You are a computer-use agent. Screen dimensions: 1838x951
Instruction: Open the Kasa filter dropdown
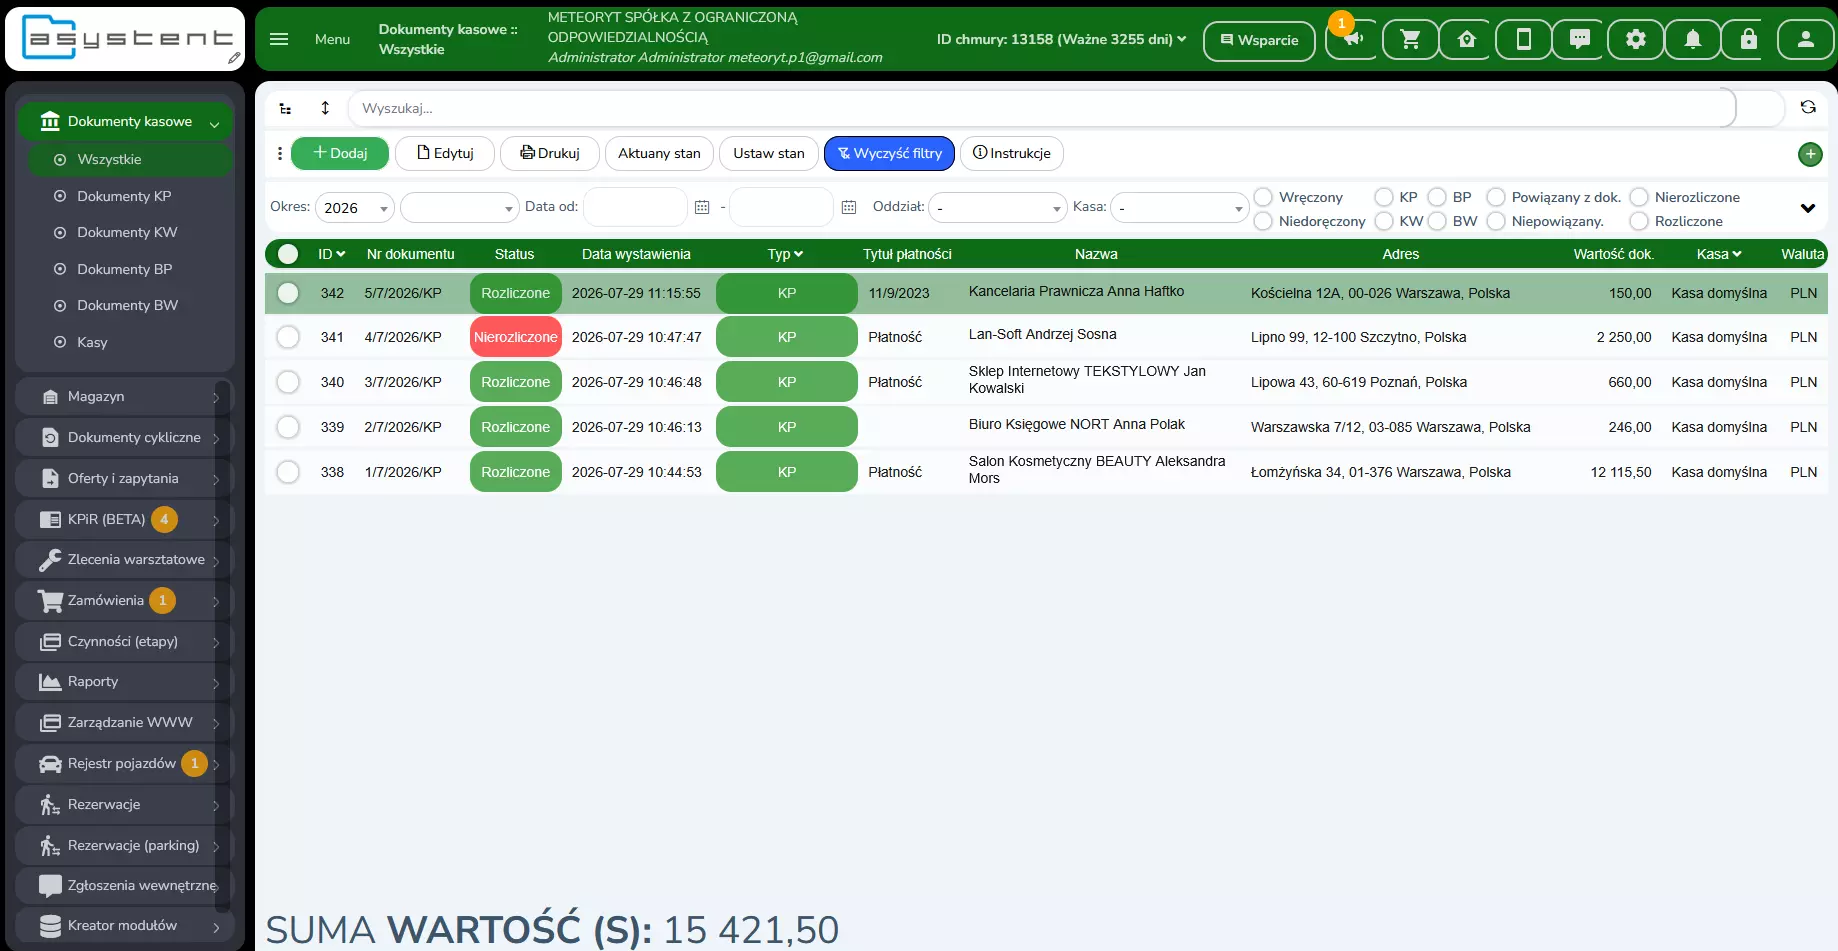click(x=1180, y=207)
